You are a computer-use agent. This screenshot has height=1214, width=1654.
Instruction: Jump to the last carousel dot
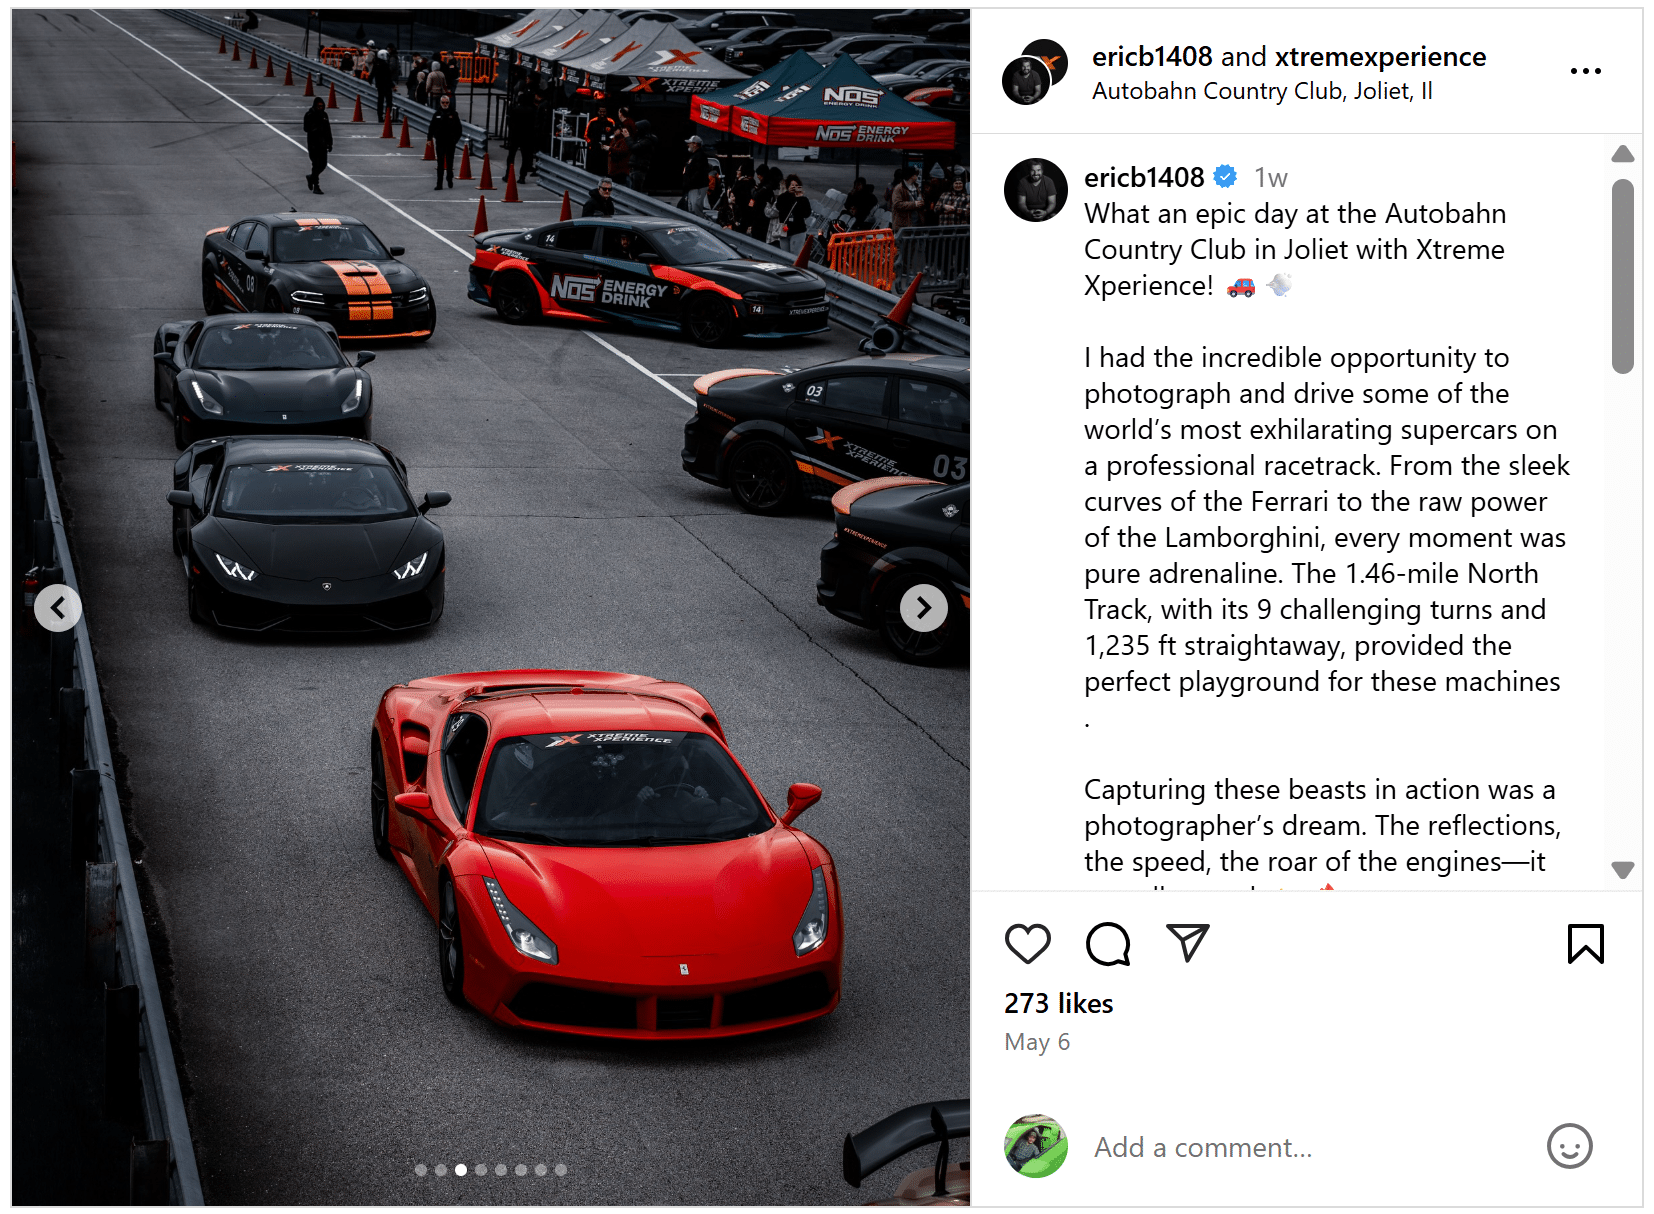coord(561,1169)
